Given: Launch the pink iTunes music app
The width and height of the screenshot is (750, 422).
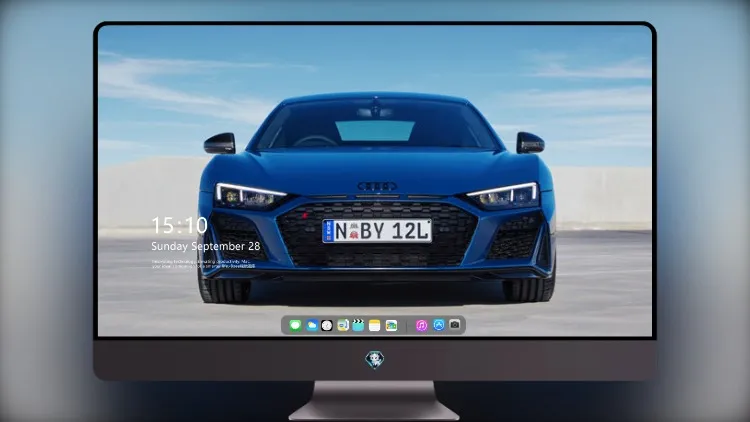Looking at the screenshot, I should [421, 325].
